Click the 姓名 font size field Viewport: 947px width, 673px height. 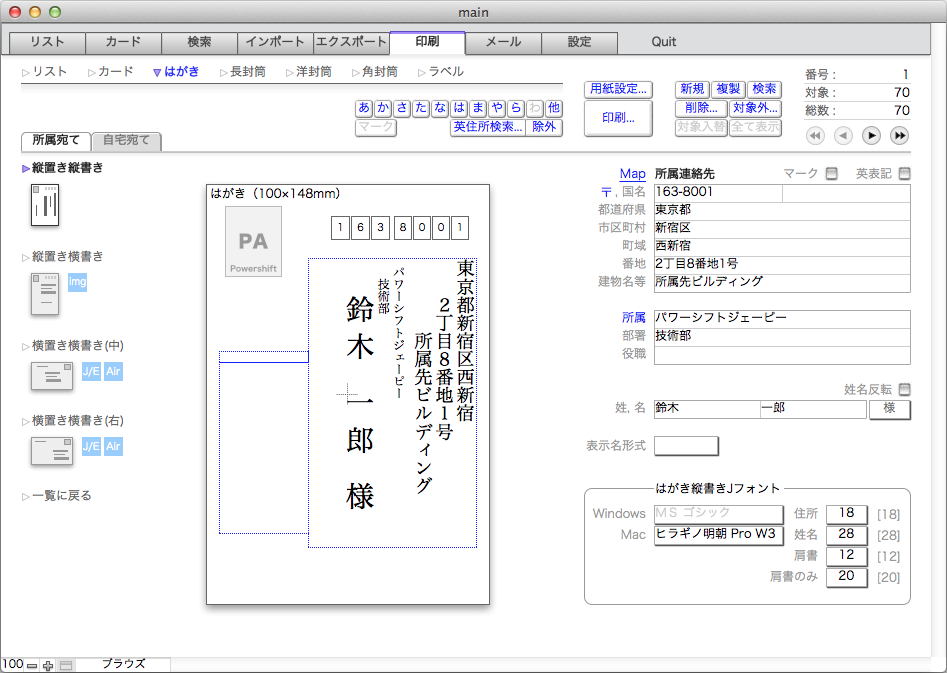click(846, 534)
